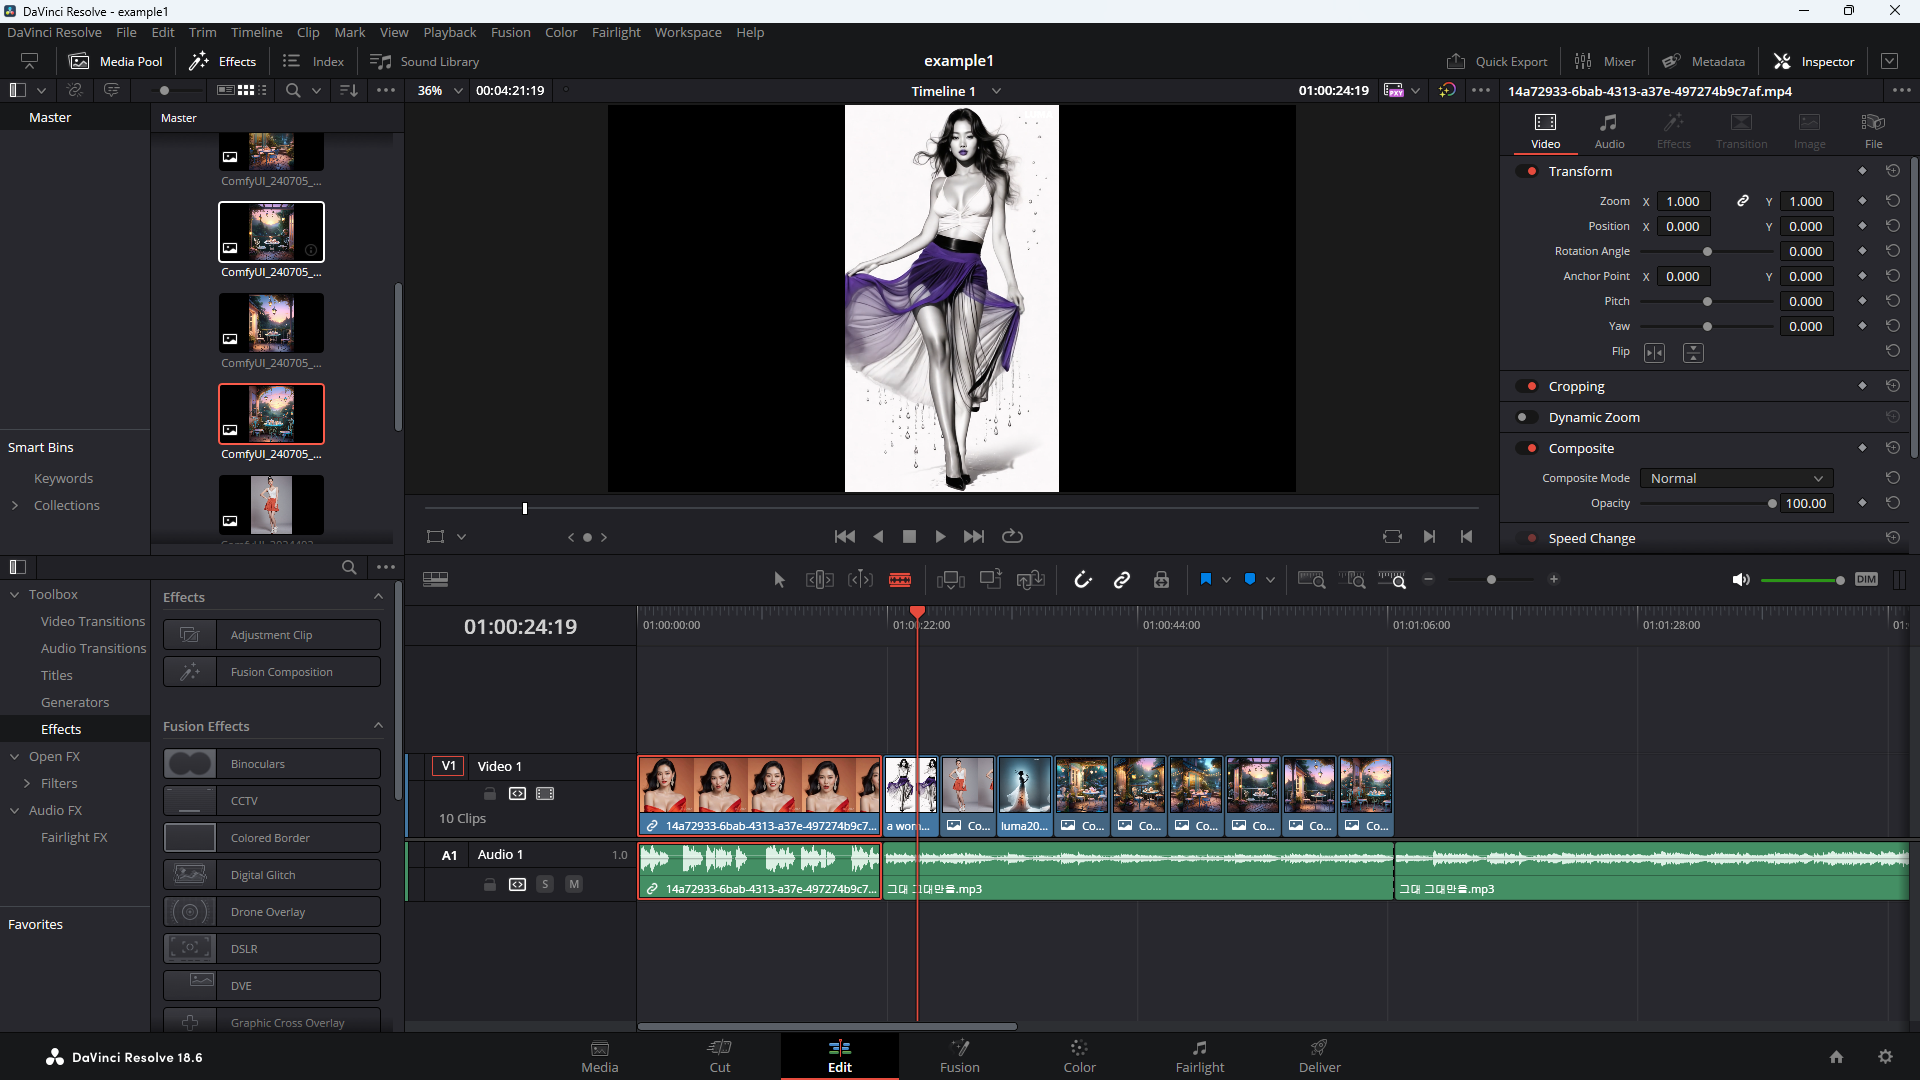Click timeline Detail Zoom icon
The image size is (1920, 1080).
coord(1352,580)
